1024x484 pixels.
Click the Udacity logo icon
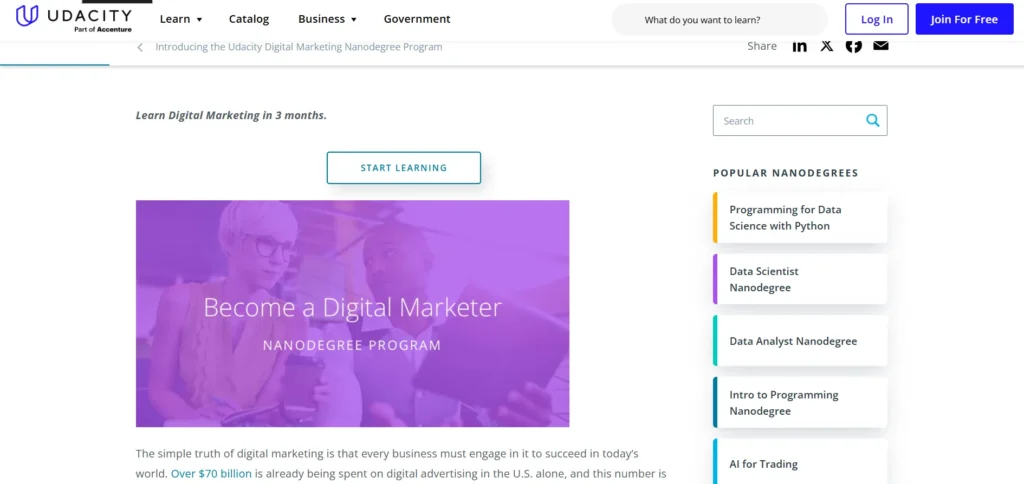pos(27,16)
